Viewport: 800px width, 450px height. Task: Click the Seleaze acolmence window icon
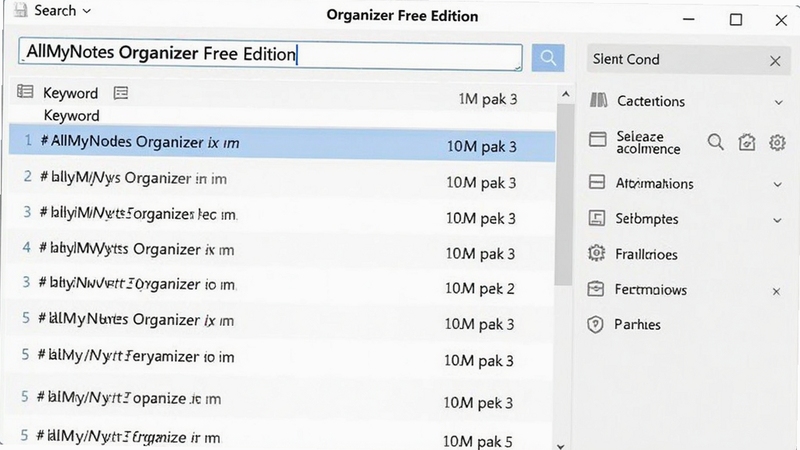597,139
